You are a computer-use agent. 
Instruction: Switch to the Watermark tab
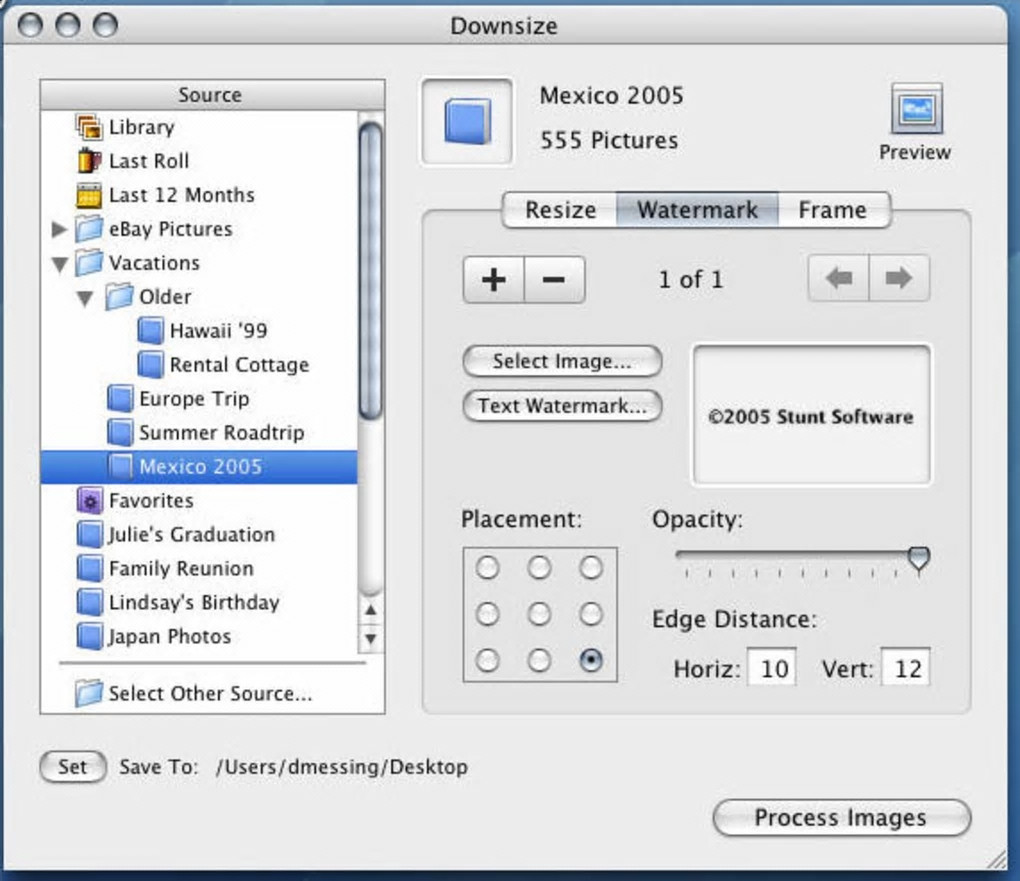point(697,210)
